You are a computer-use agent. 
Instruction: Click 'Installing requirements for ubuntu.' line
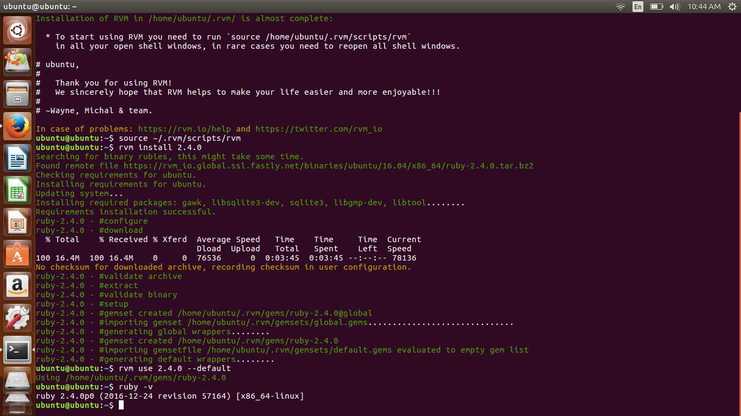[x=121, y=184]
